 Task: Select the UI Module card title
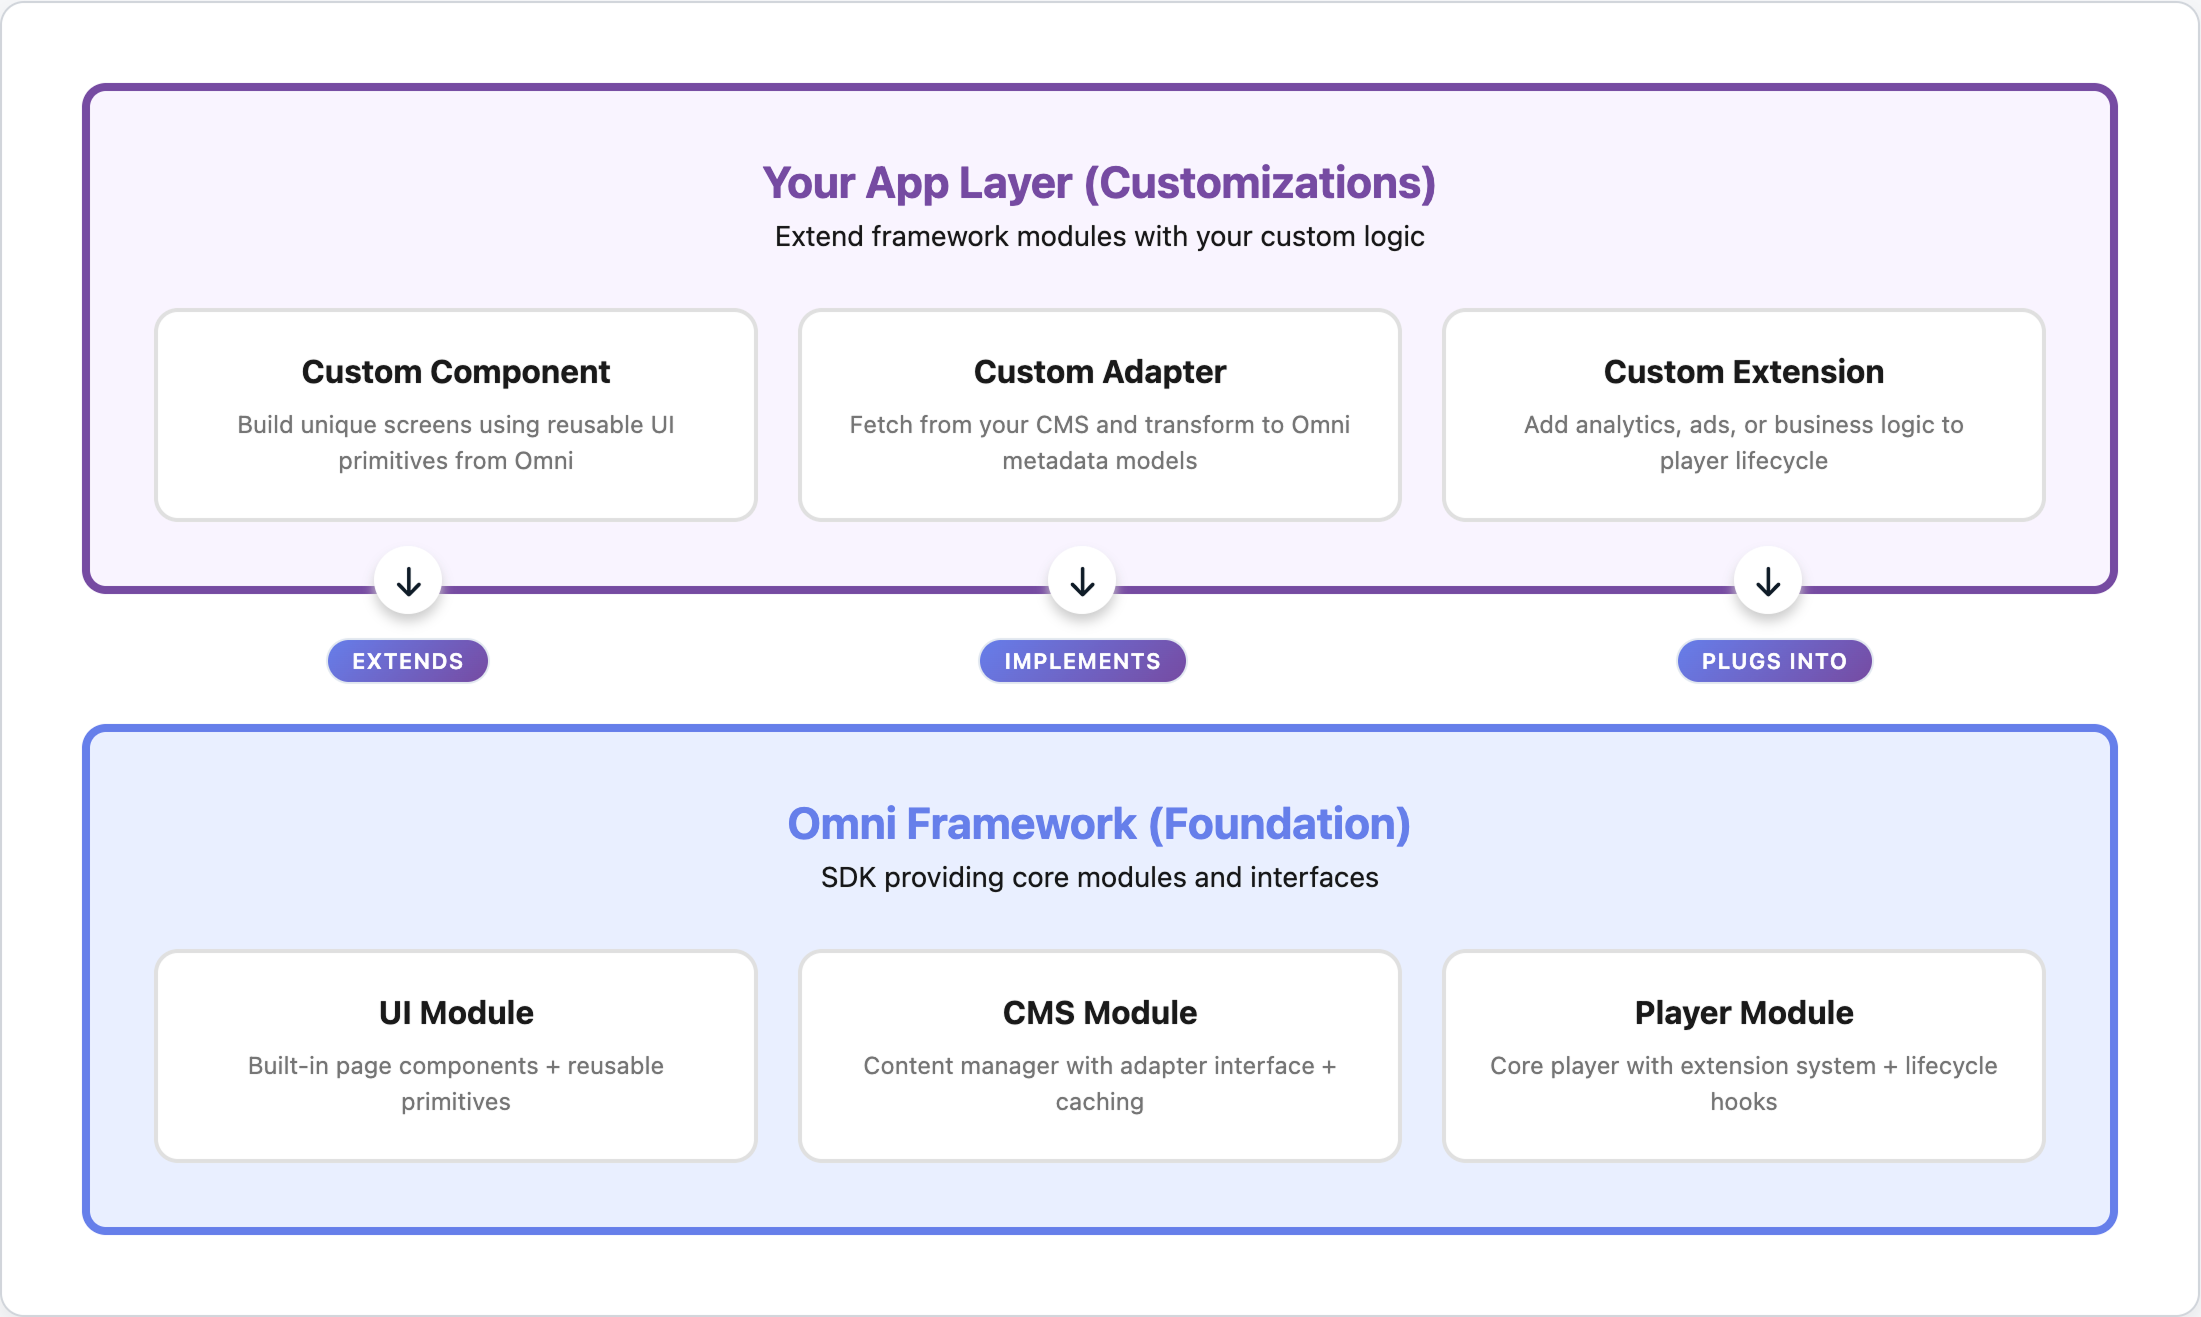point(456,1013)
